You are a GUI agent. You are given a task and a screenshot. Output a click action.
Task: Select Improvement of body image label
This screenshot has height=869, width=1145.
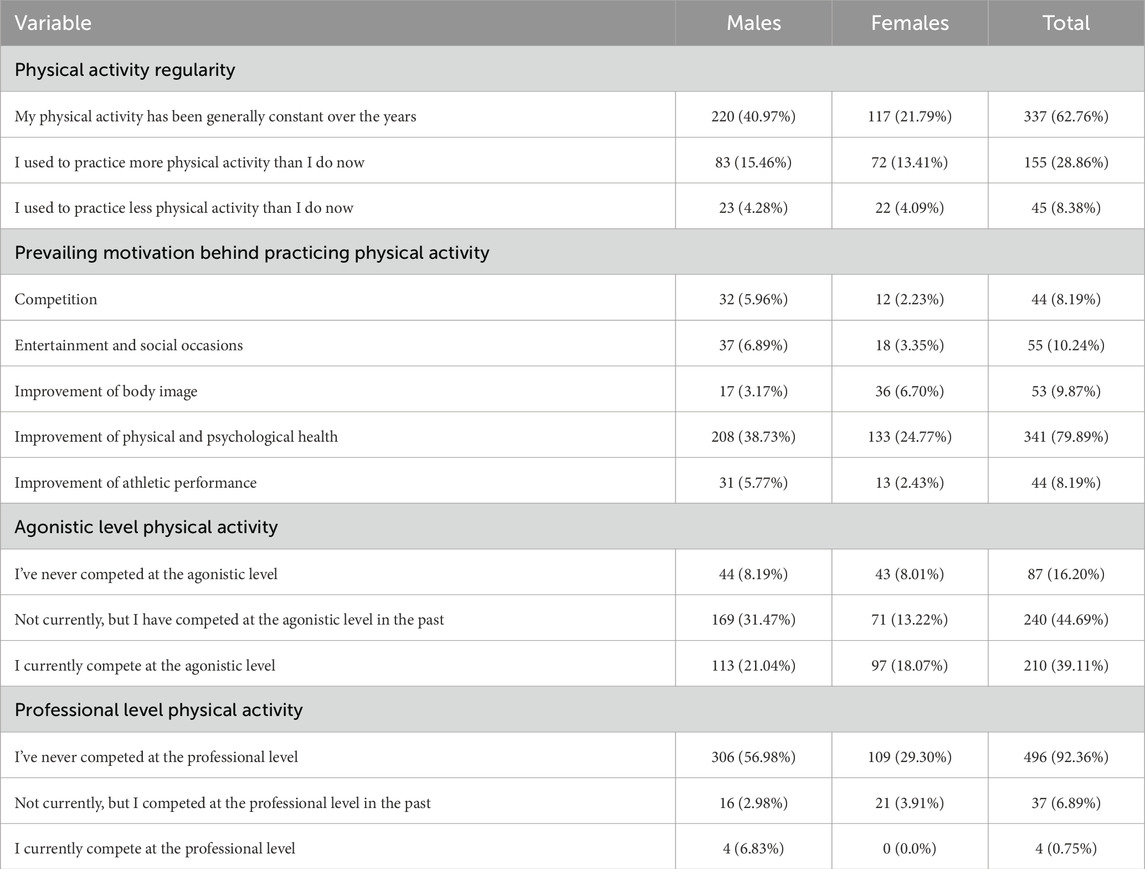pos(106,391)
